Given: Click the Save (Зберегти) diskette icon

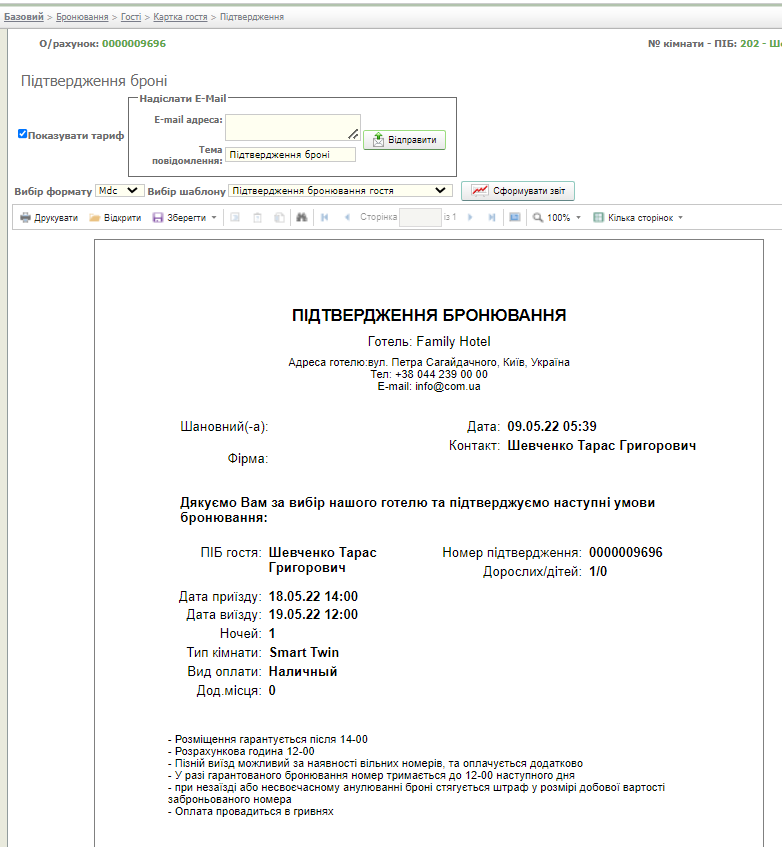Looking at the screenshot, I should coord(158,217).
